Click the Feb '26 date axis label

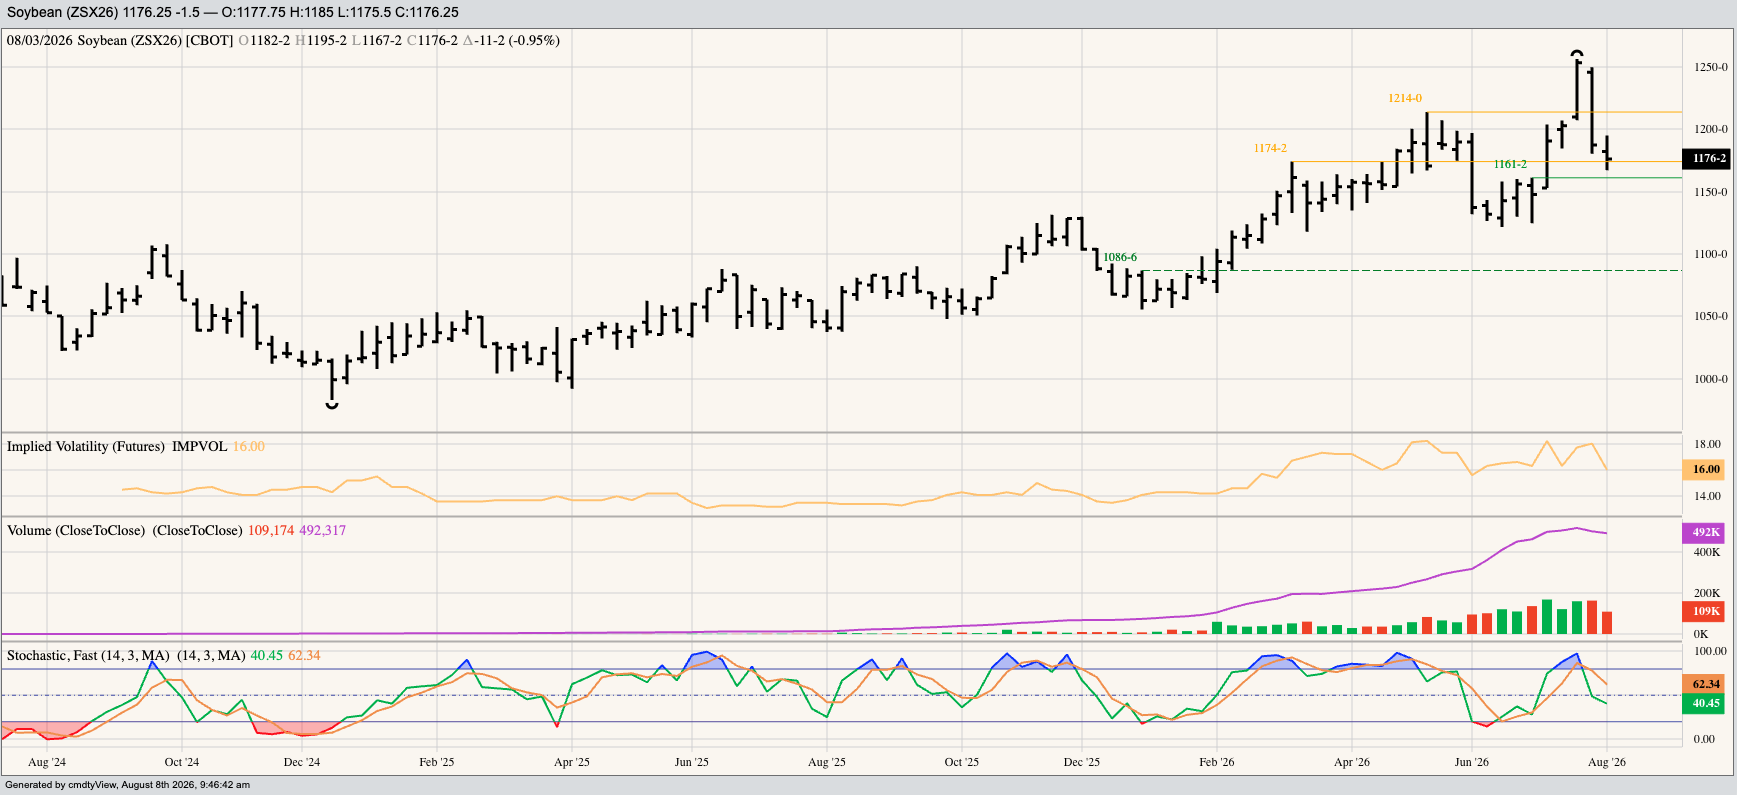[x=1217, y=762]
